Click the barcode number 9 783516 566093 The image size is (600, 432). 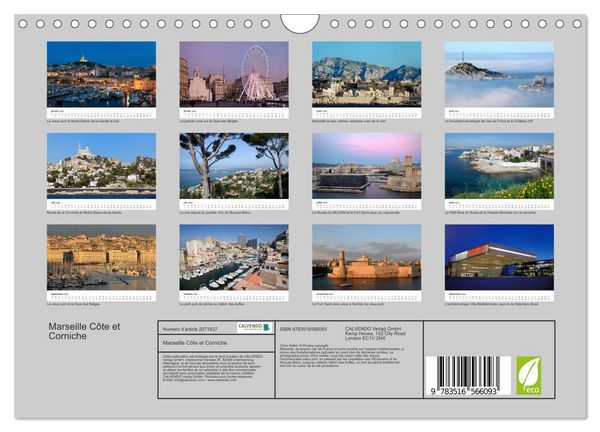[x=463, y=391]
